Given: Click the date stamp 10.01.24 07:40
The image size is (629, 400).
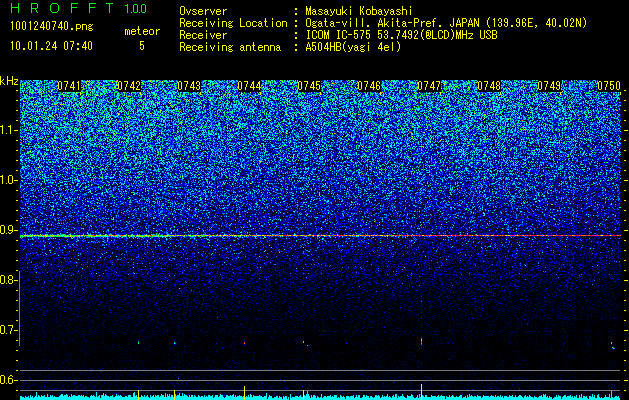Looking at the screenshot, I should coord(51,46).
